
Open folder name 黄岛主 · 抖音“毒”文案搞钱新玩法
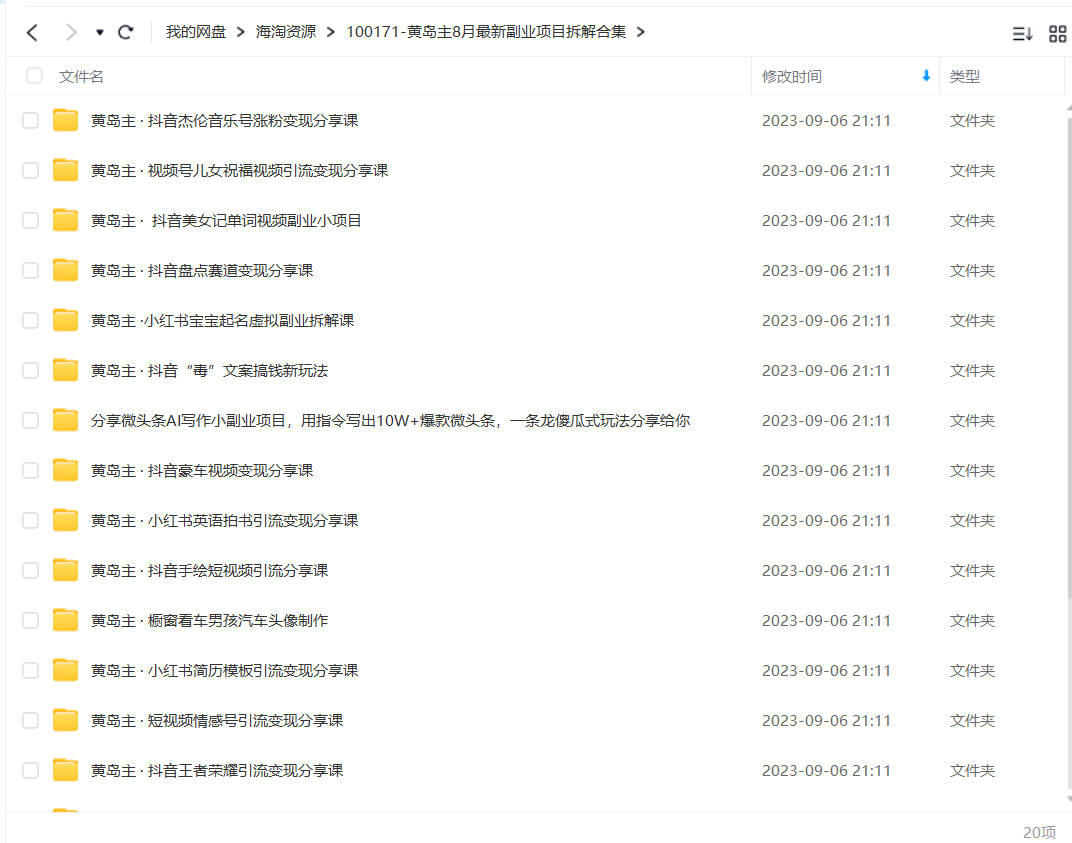(210, 371)
